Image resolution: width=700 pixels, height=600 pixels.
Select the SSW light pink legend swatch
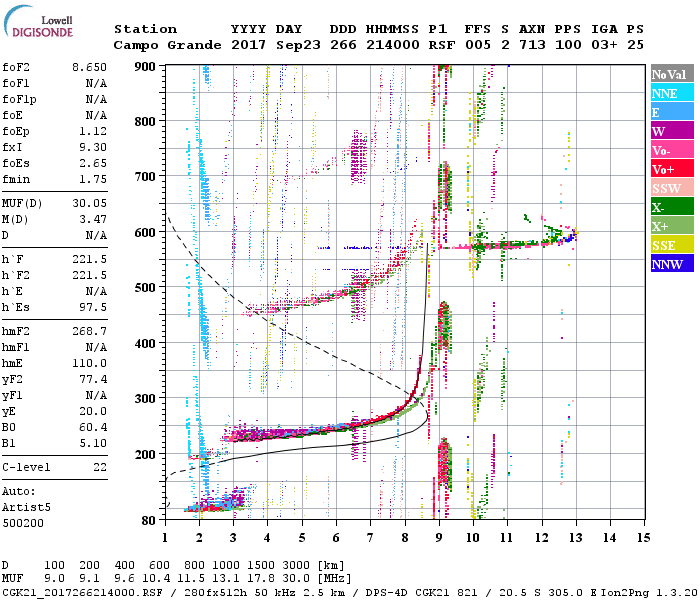(x=672, y=188)
